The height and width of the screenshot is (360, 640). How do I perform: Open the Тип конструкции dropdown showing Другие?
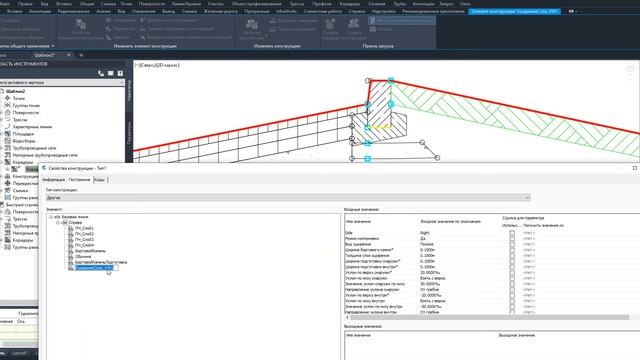pos(288,198)
